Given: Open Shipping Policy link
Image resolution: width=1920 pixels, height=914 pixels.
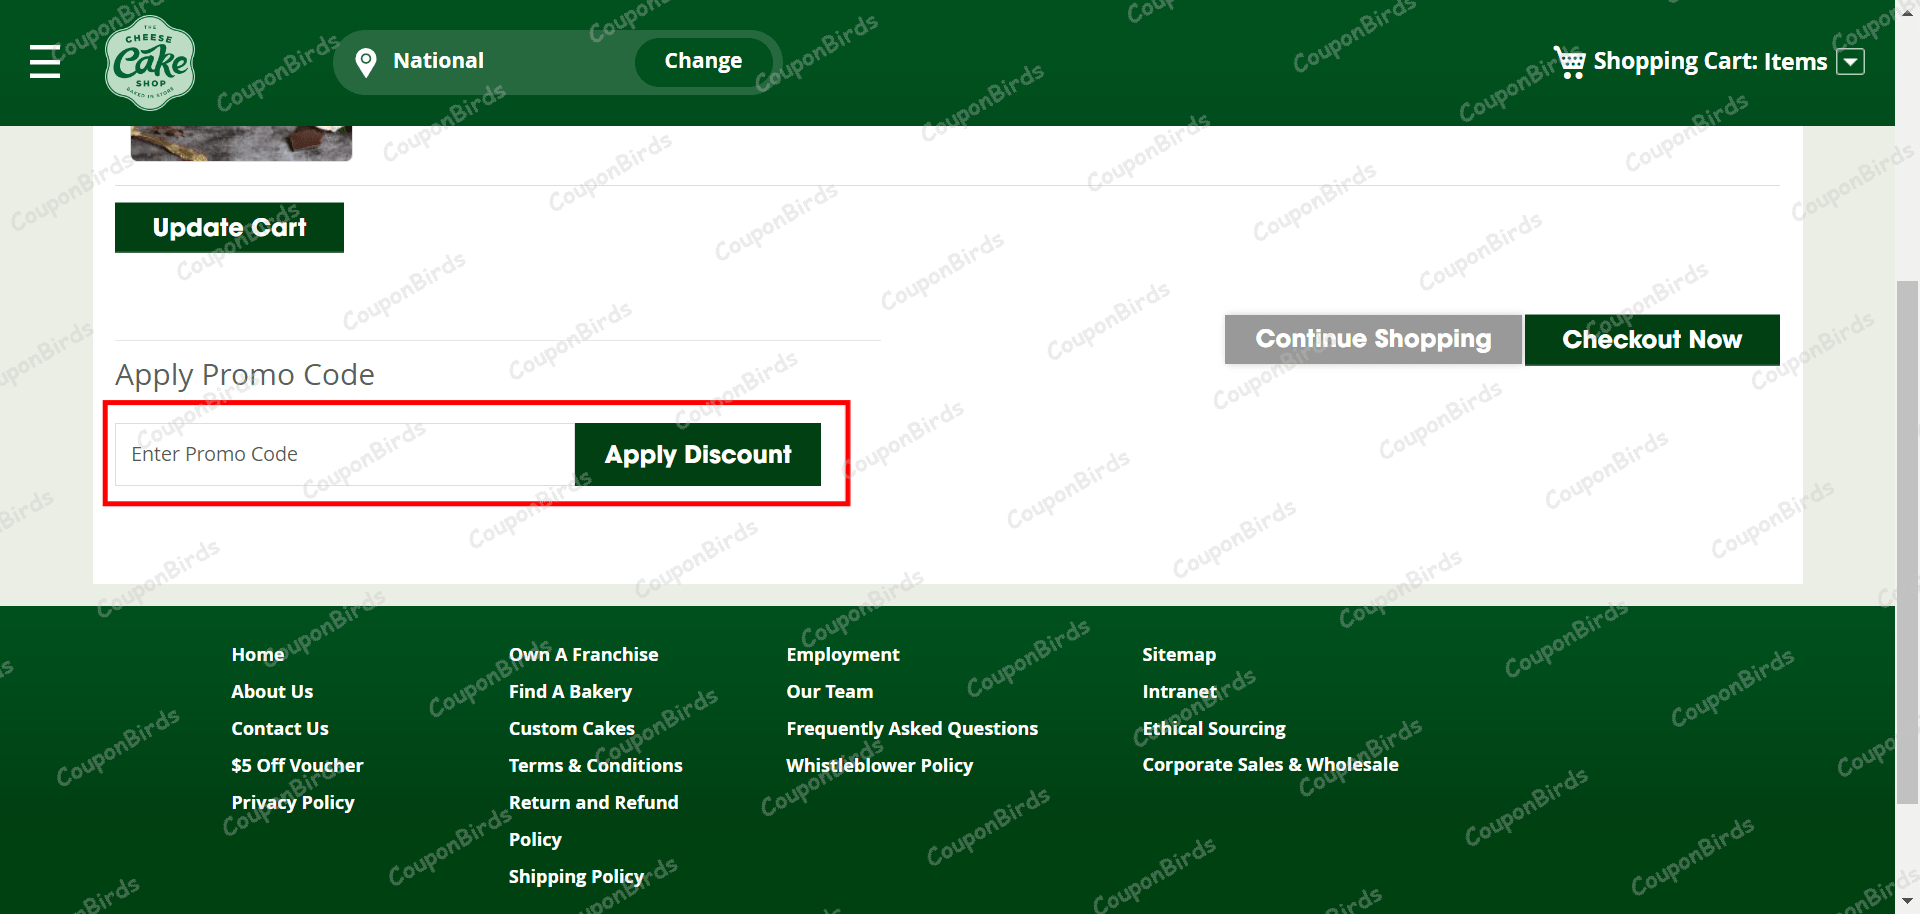Looking at the screenshot, I should 576,877.
